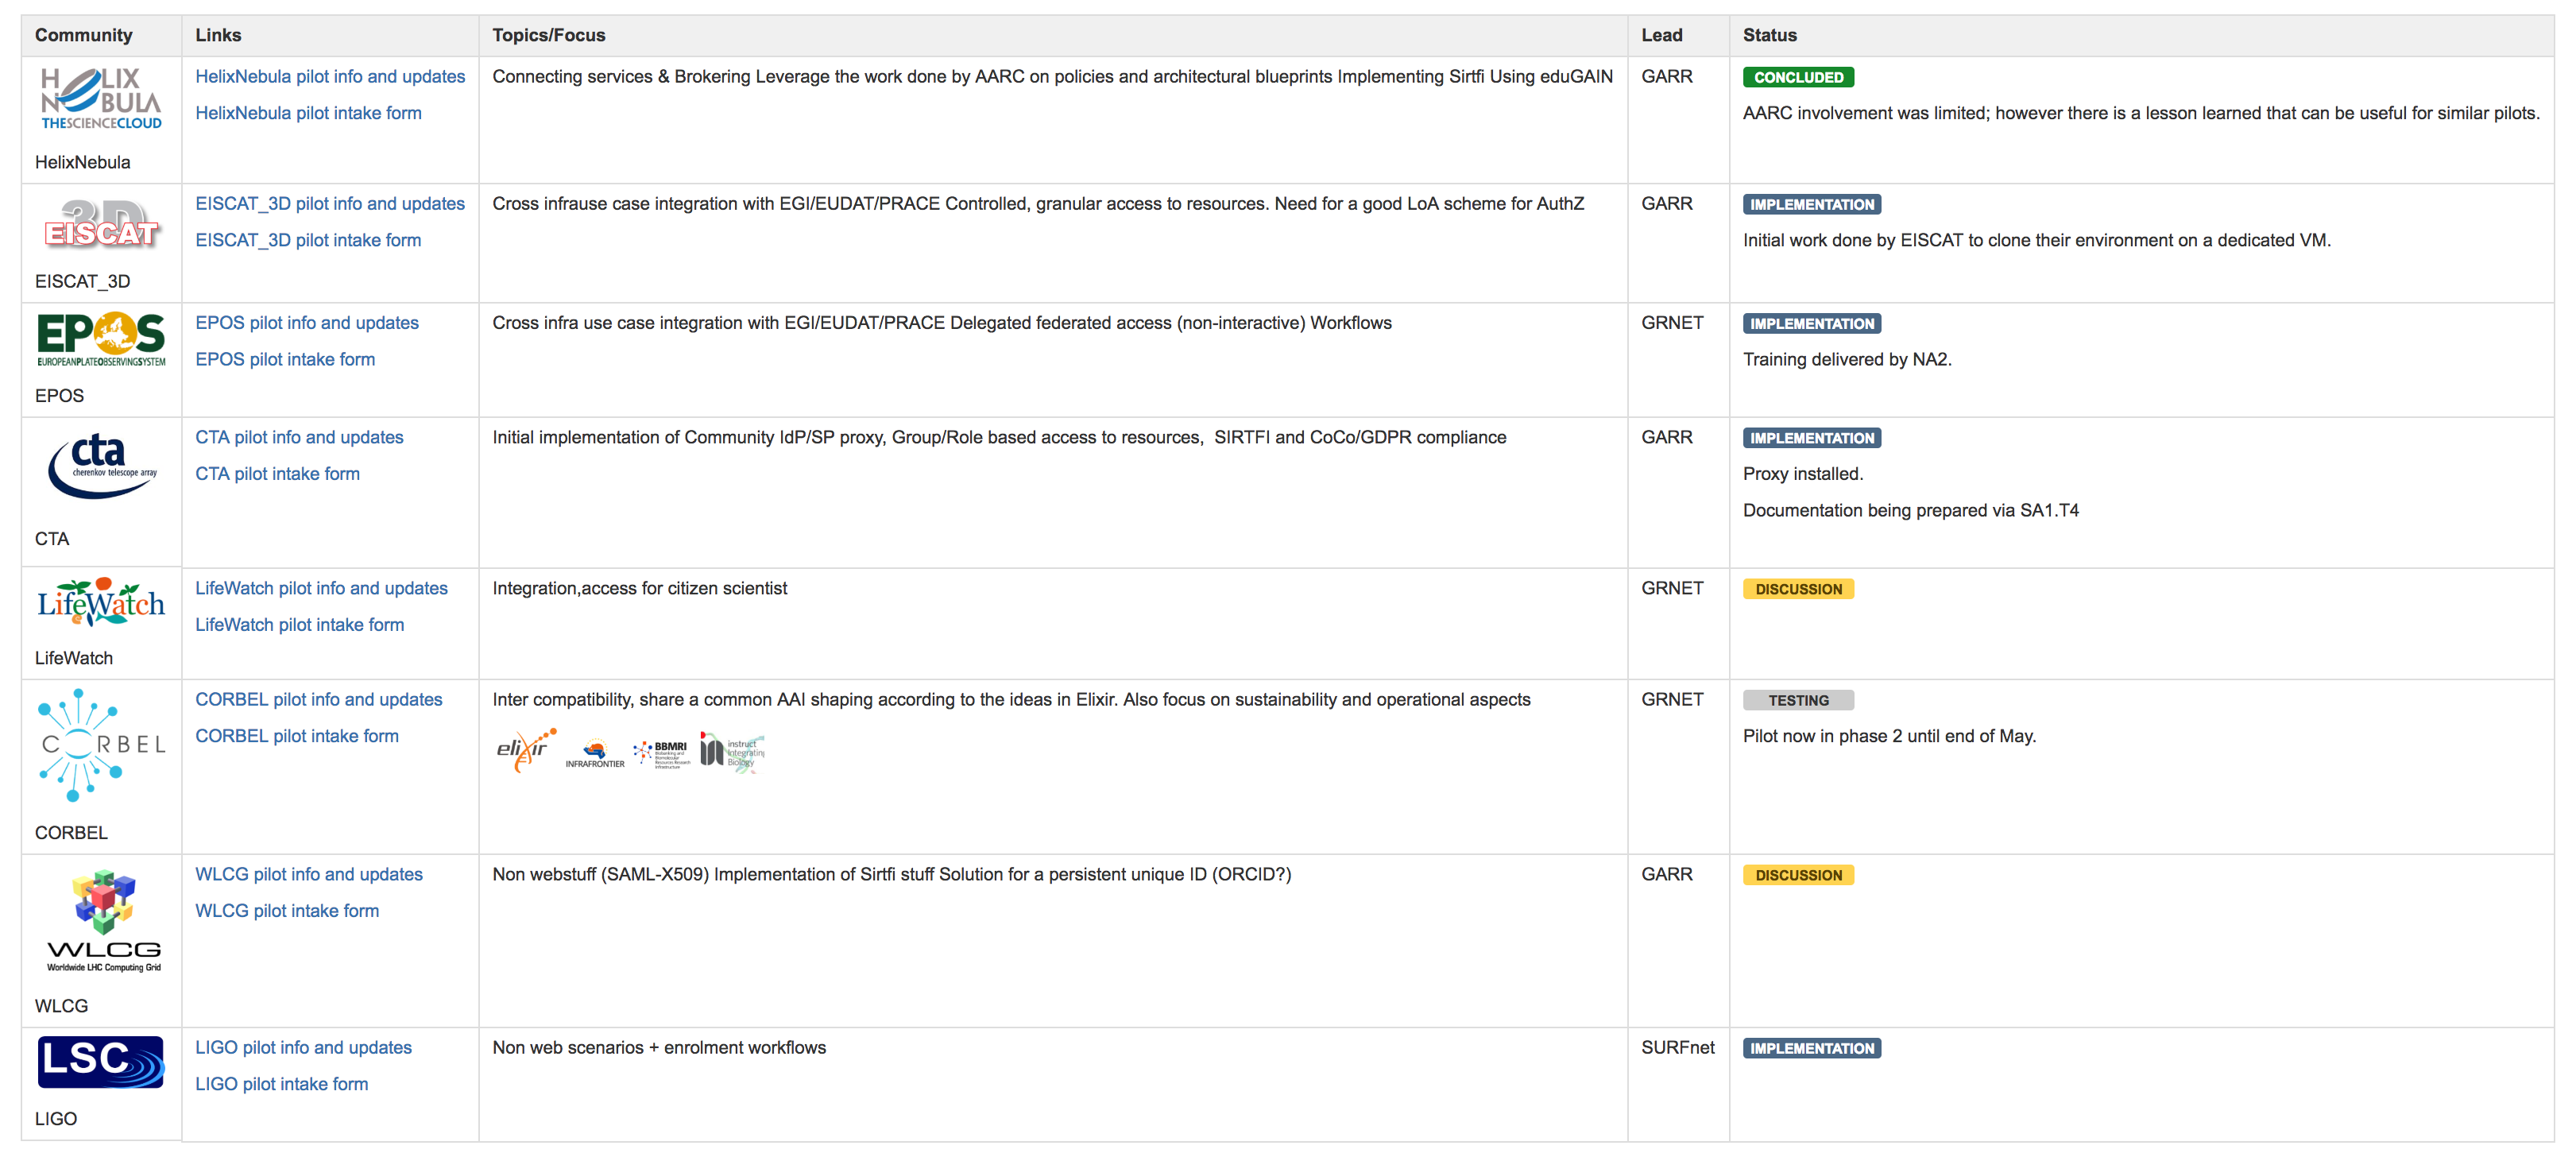The width and height of the screenshot is (2576, 1157).
Task: Open HelixNebula pilot info and updates
Action: [x=330, y=77]
